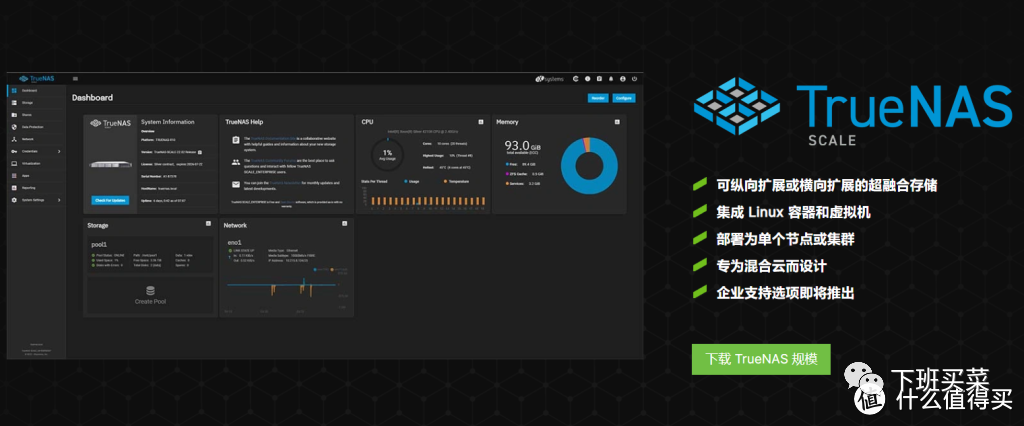Click the 93.0 GiB memory value

tap(520, 144)
